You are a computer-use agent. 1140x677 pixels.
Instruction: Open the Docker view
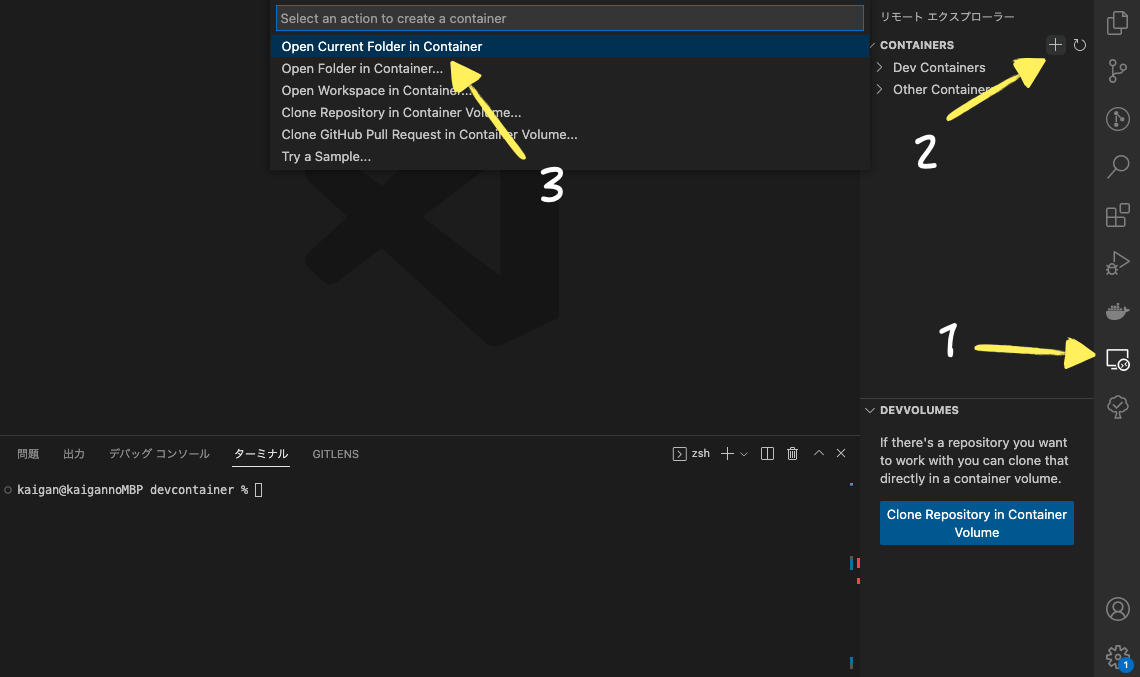click(x=1117, y=311)
